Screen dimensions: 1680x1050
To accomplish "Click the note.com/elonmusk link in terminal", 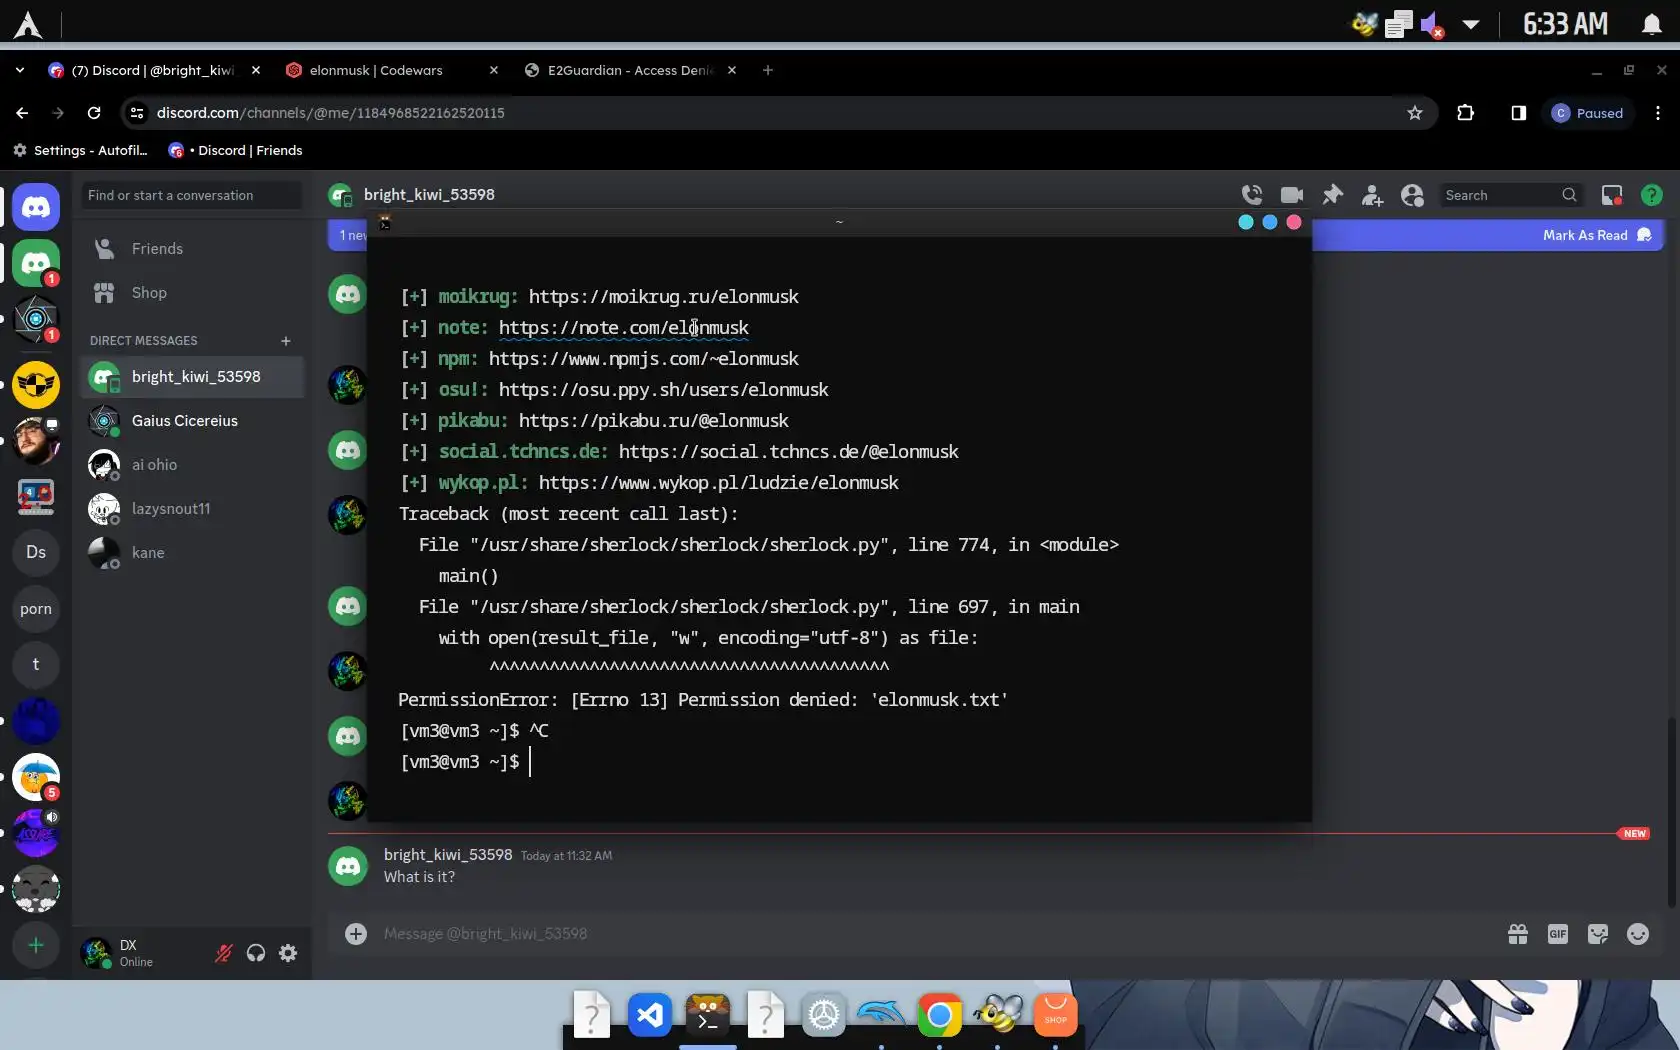I will [623, 328].
